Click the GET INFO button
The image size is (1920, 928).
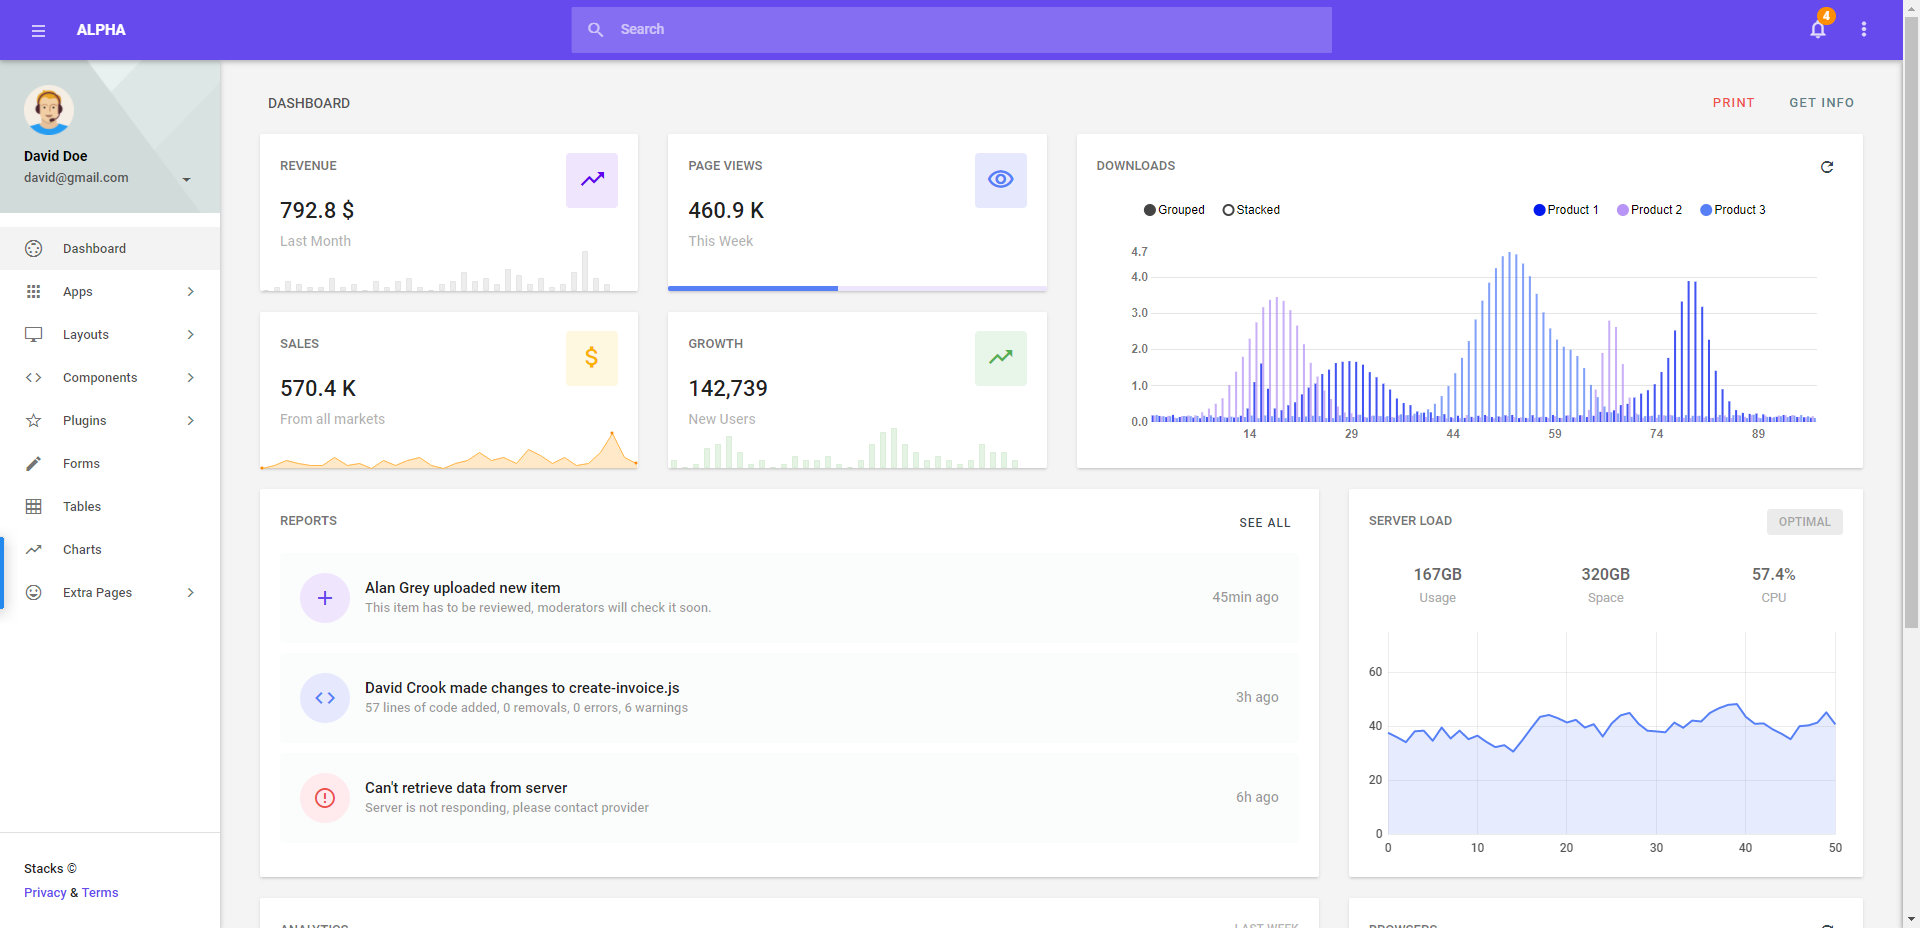[1821, 103]
